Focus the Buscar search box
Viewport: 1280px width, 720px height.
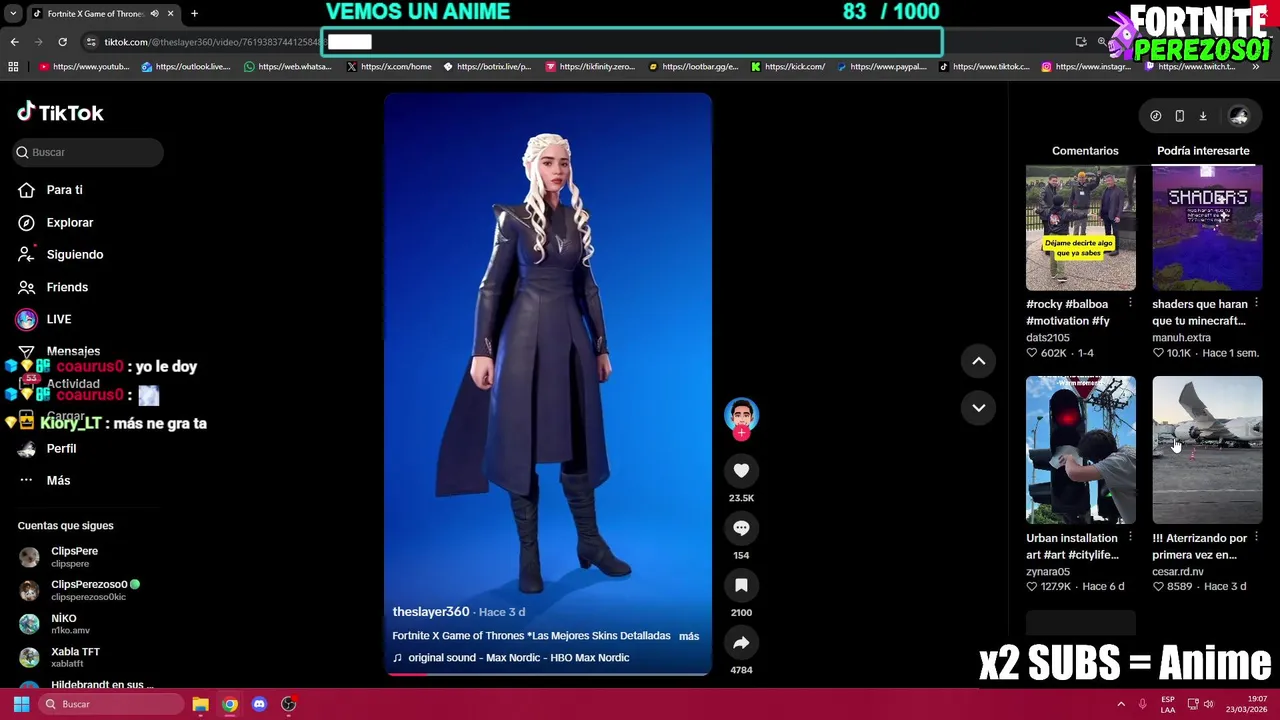click(x=89, y=152)
